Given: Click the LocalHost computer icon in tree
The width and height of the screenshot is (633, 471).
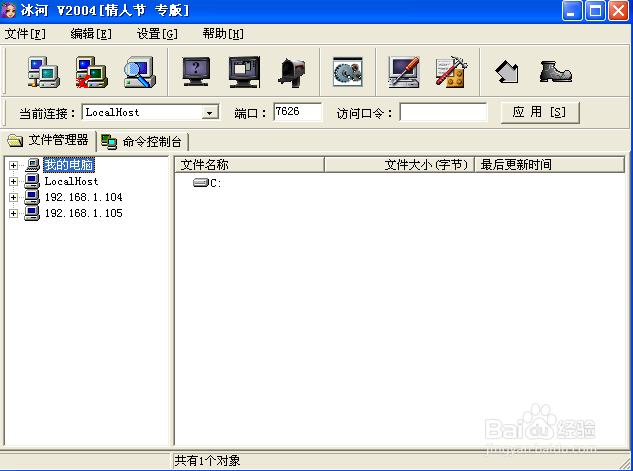Looking at the screenshot, I should point(32,181).
